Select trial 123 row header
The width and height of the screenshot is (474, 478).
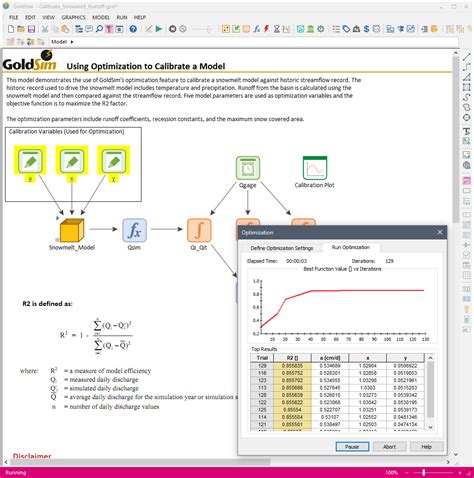pyautogui.click(x=262, y=381)
